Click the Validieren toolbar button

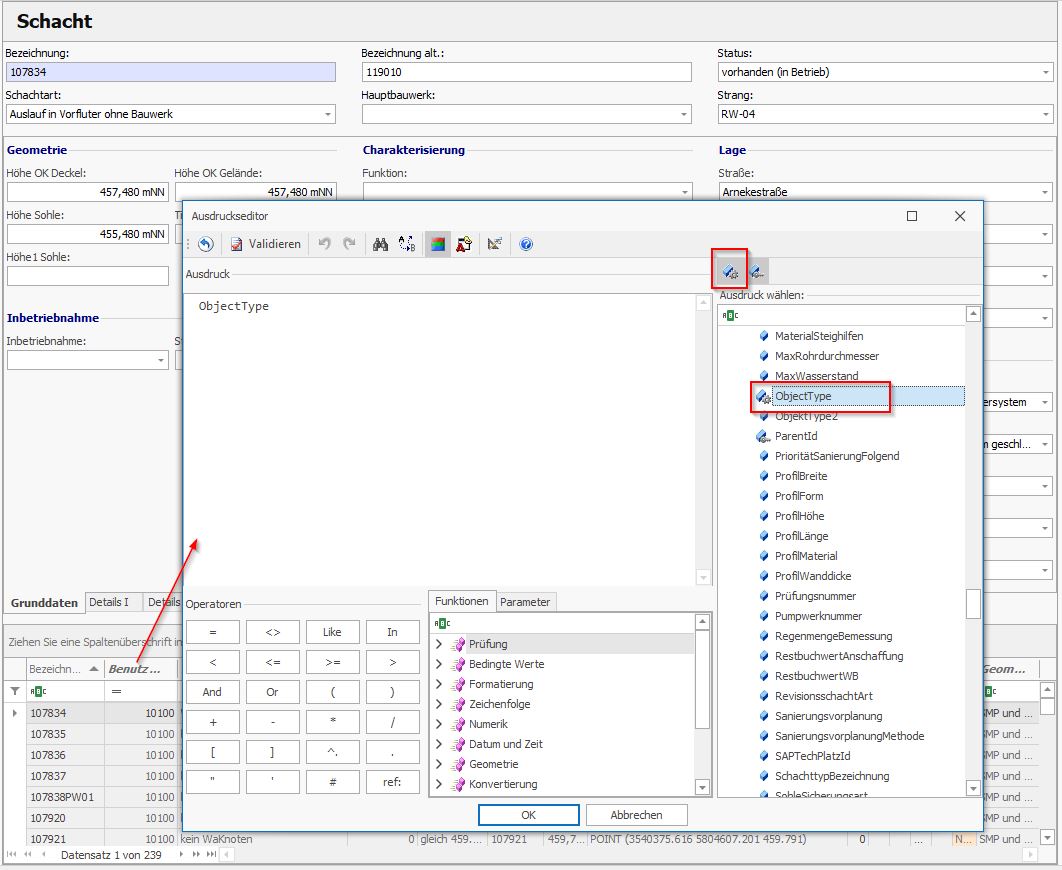coord(266,244)
